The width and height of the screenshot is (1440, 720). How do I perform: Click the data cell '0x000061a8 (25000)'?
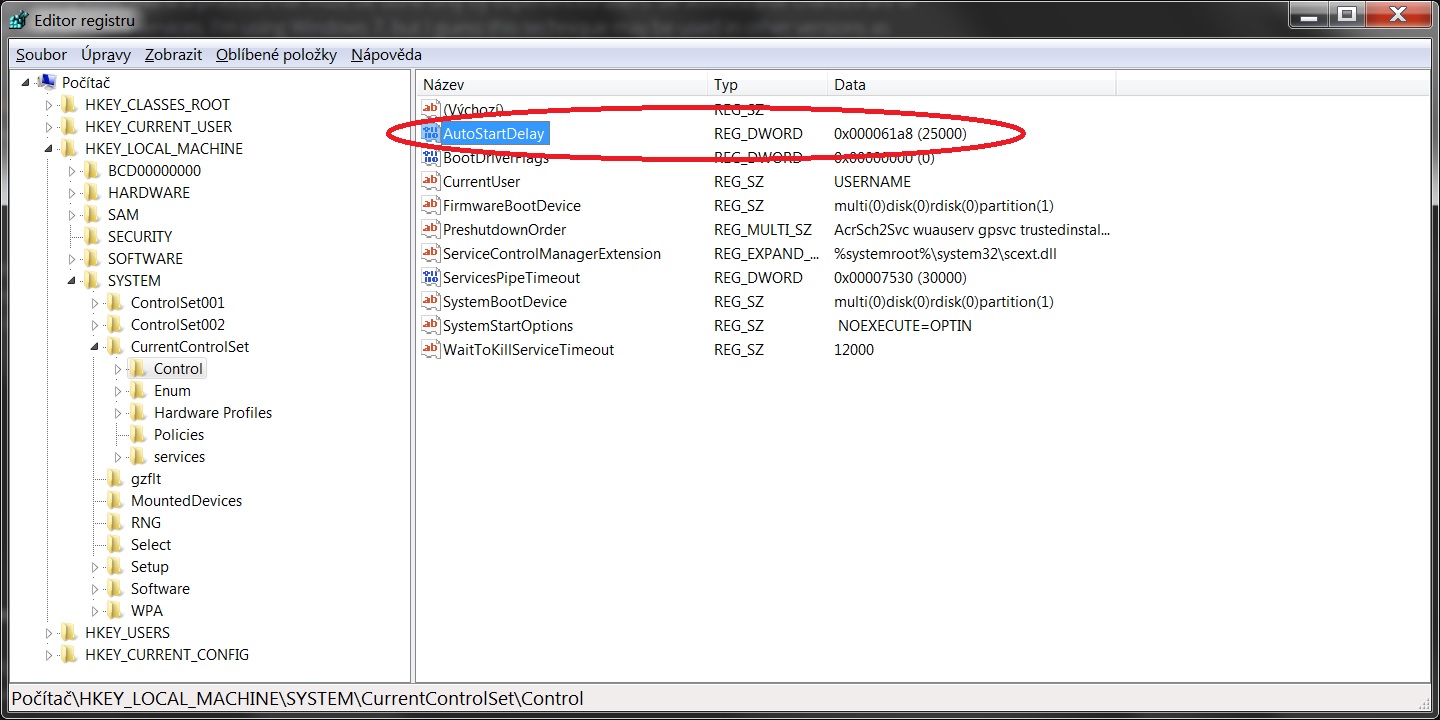click(x=900, y=133)
